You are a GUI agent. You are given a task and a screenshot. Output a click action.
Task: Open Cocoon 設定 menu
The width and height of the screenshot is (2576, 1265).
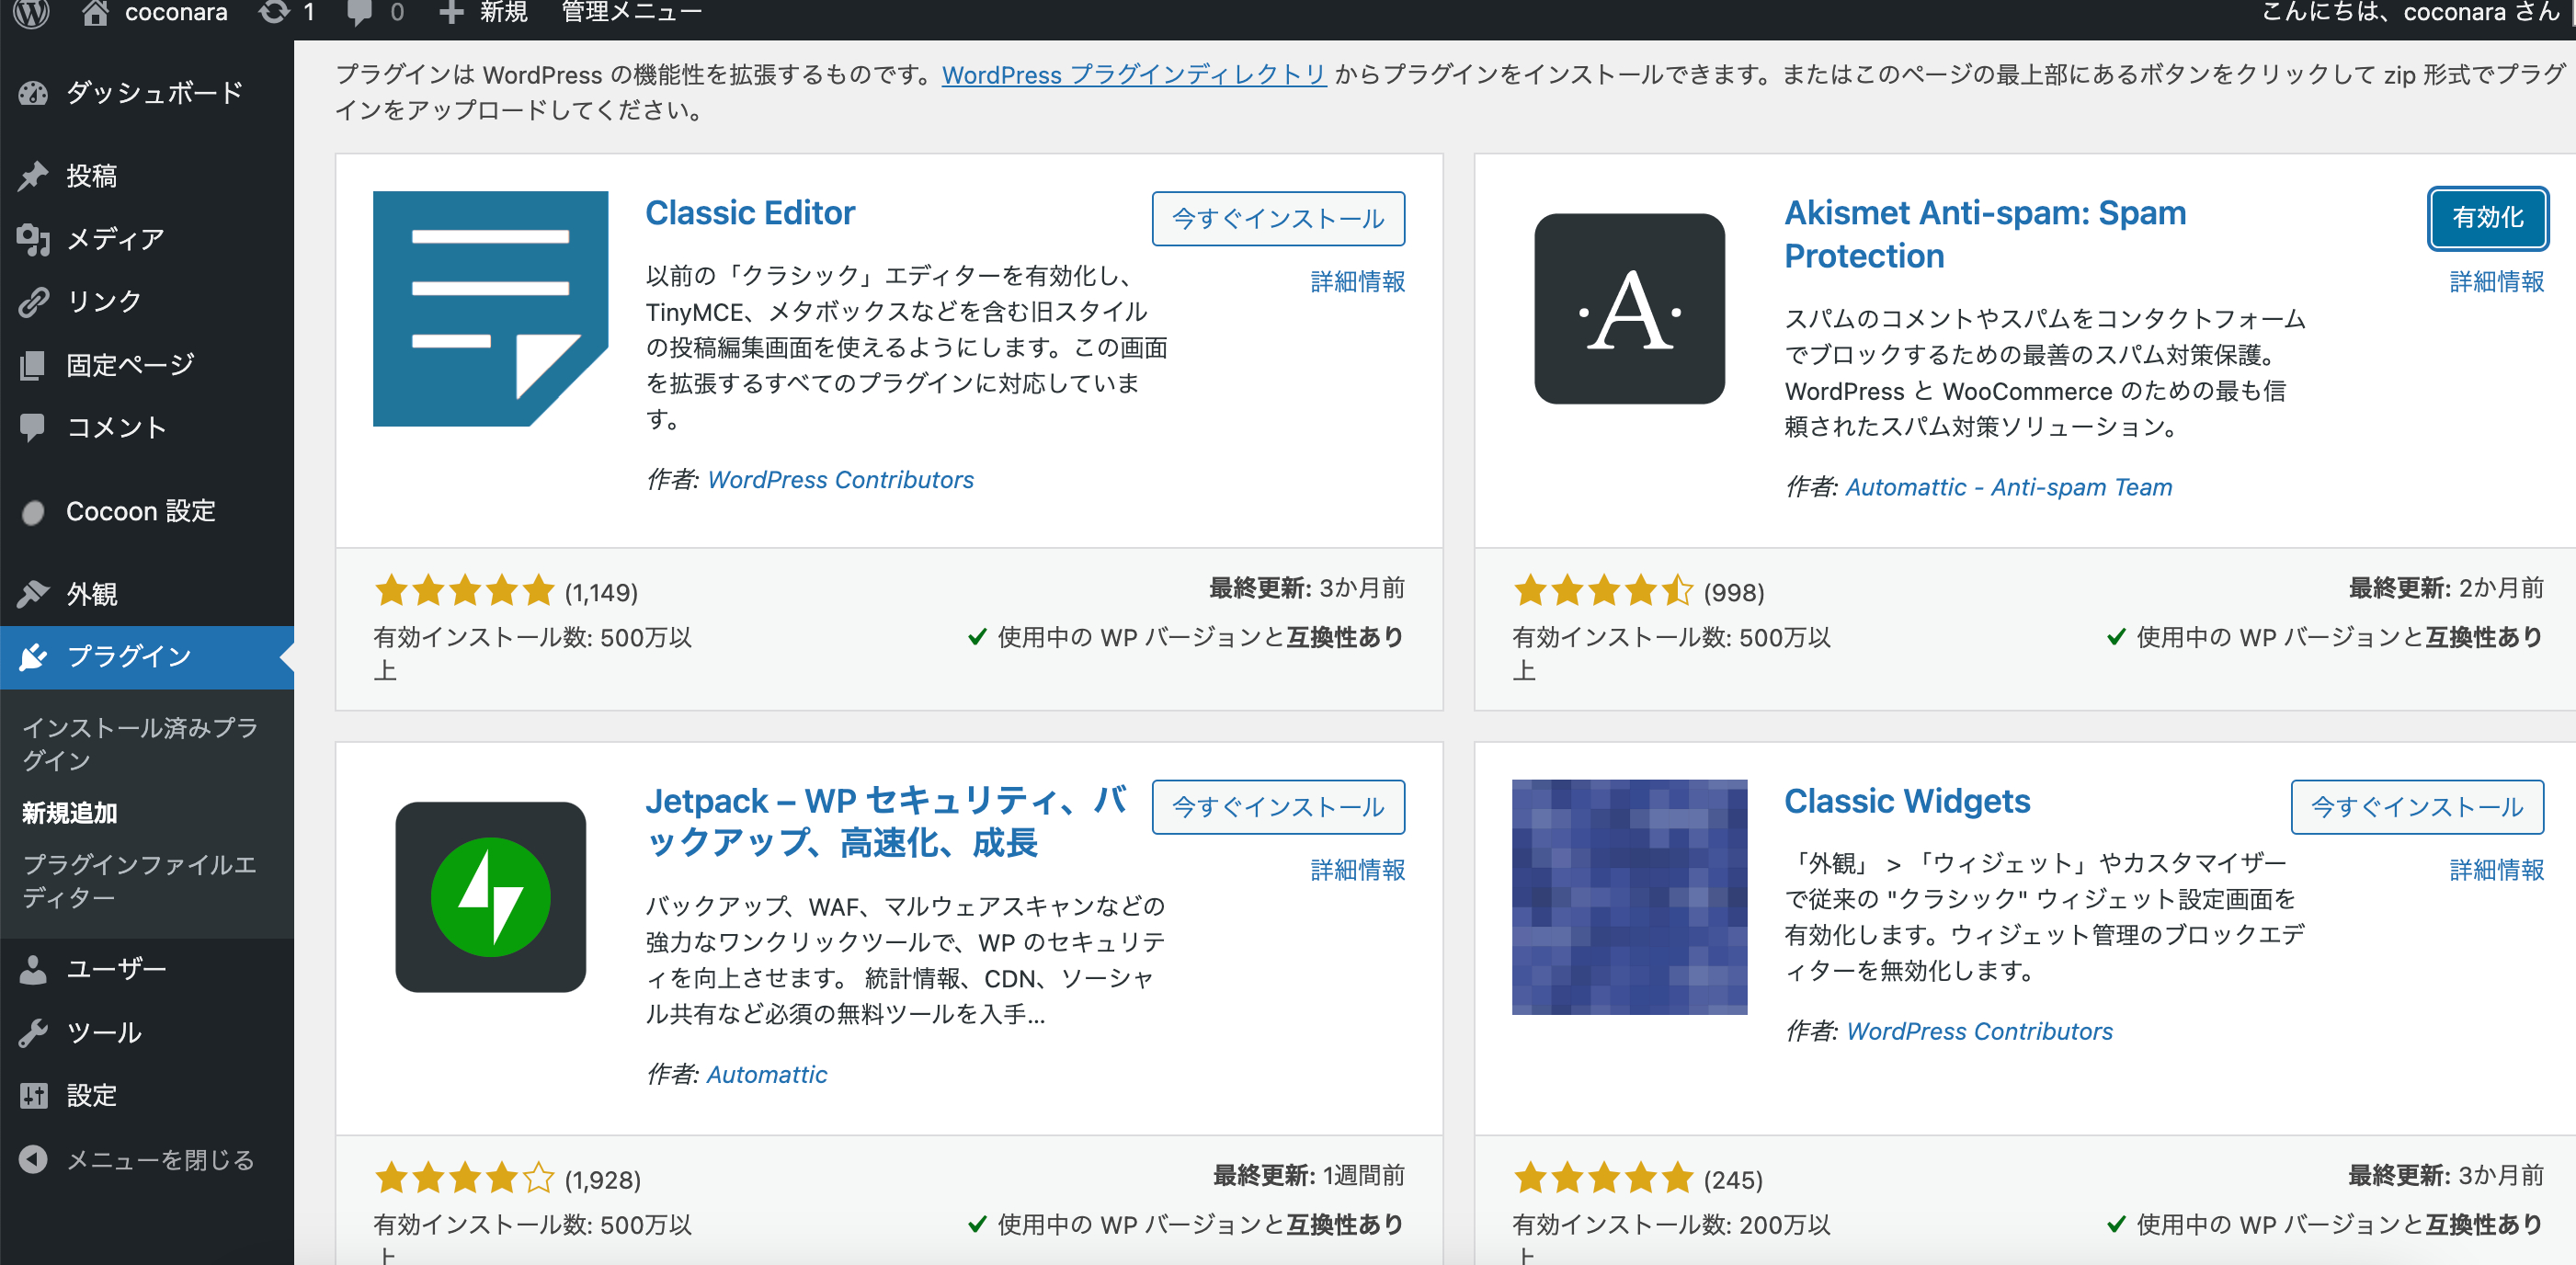click(140, 512)
